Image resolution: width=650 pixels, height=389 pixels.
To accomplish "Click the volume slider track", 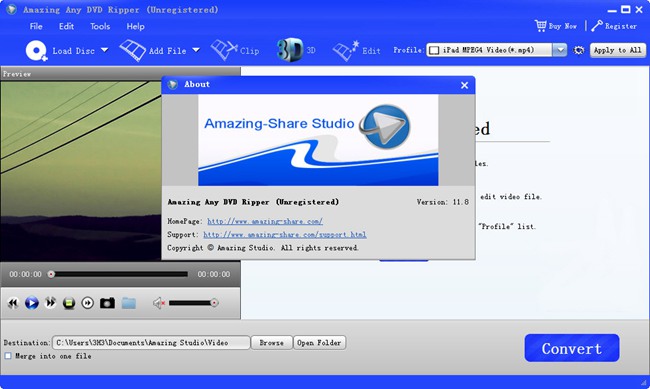I will [x=193, y=303].
